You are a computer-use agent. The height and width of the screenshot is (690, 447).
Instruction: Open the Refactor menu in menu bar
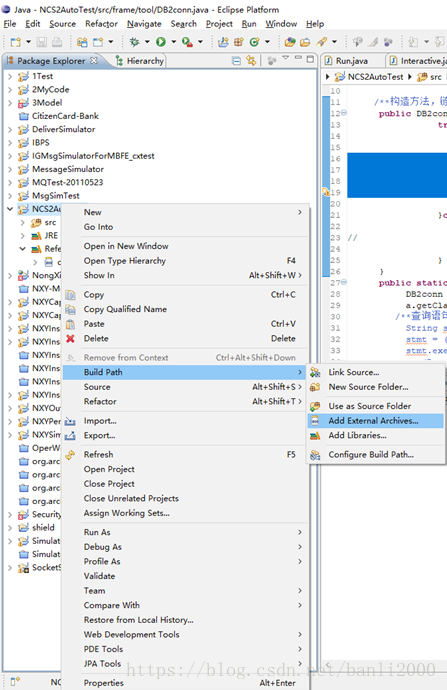point(101,24)
